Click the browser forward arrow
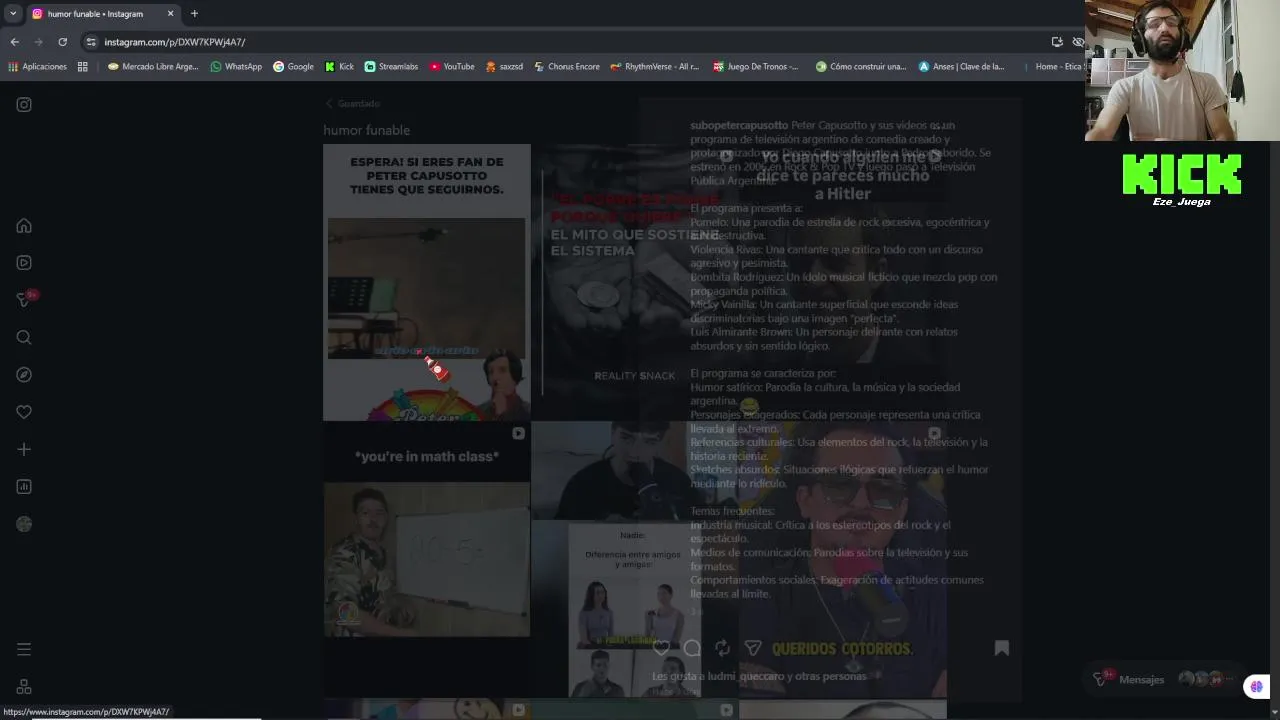 [x=38, y=42]
